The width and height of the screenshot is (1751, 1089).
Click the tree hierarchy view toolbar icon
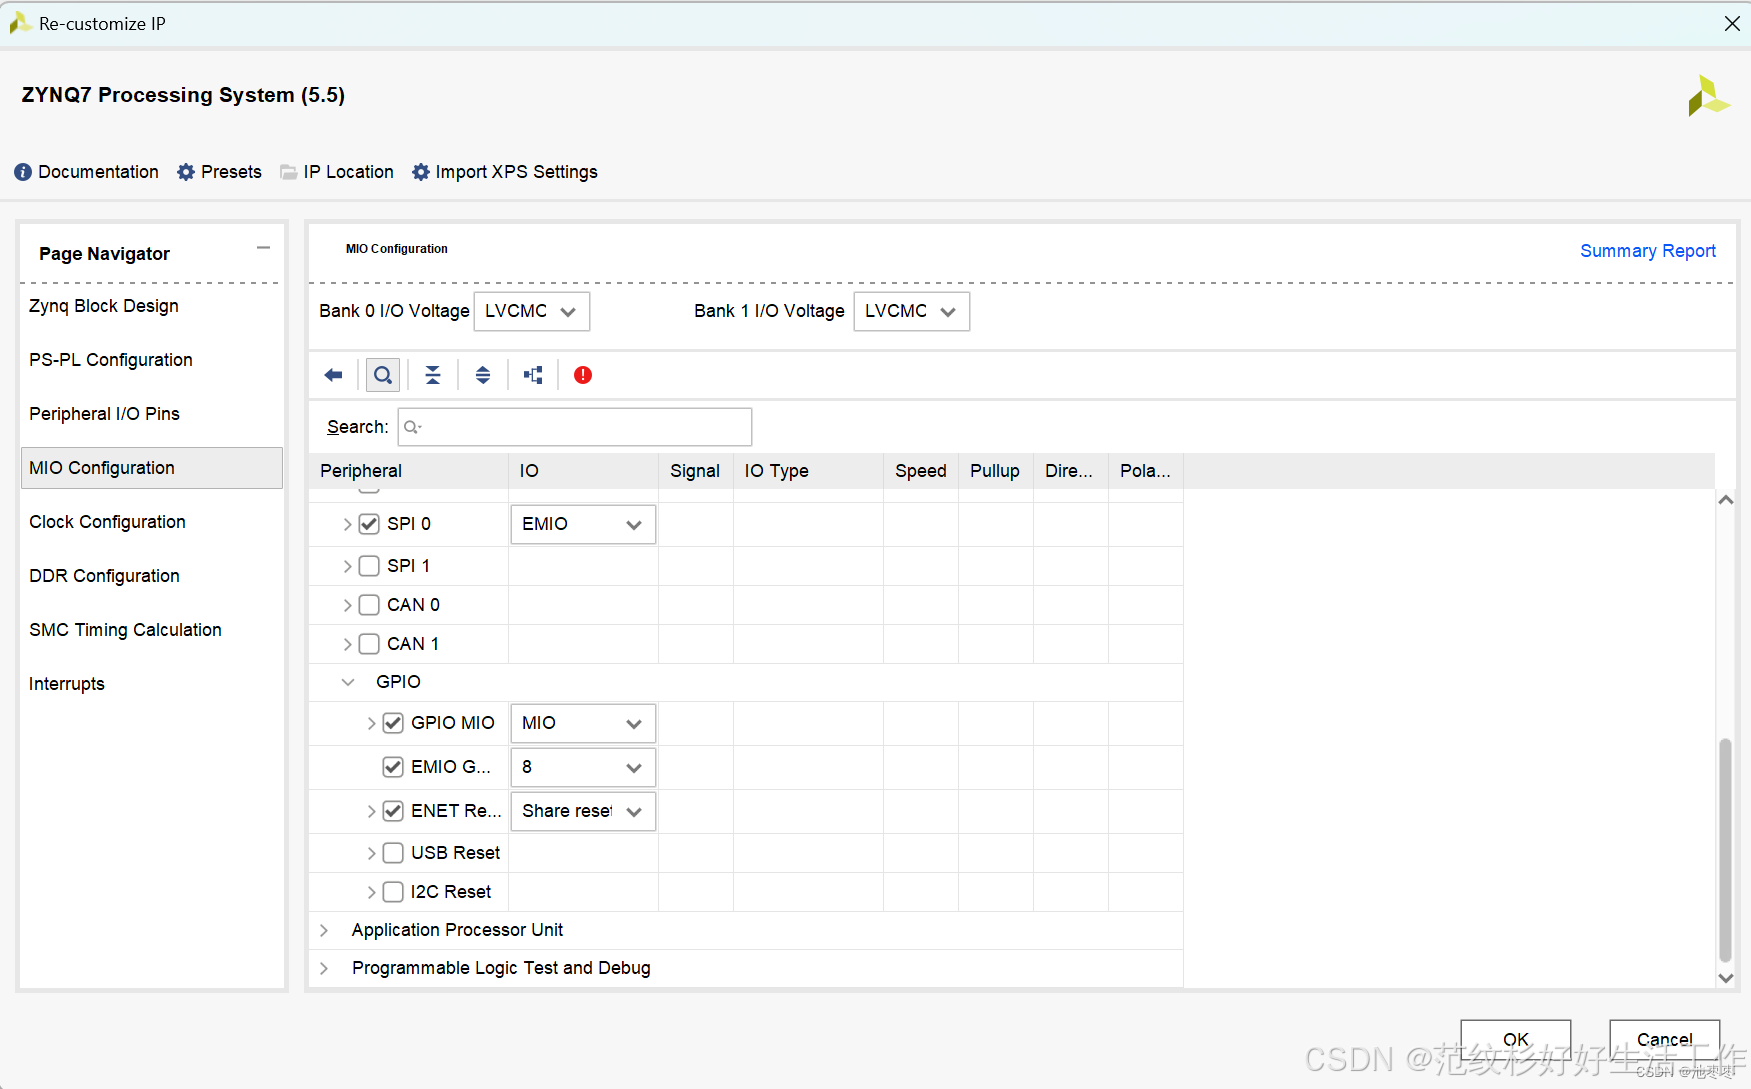[533, 375]
